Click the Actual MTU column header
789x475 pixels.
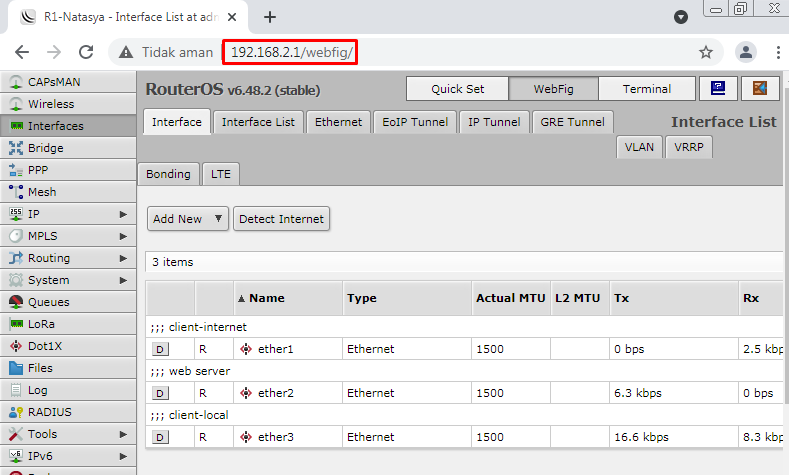click(x=511, y=298)
